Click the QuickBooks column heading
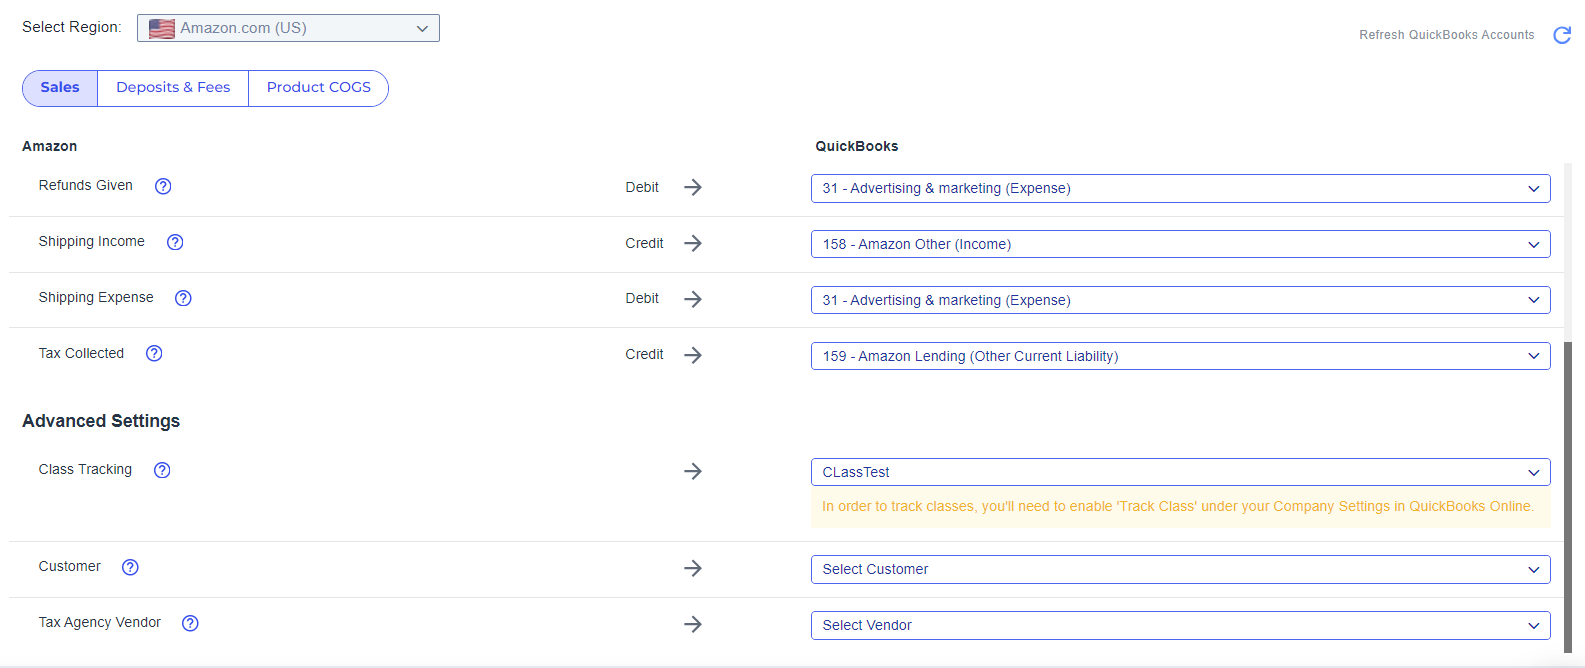This screenshot has width=1585, height=668. tap(857, 146)
